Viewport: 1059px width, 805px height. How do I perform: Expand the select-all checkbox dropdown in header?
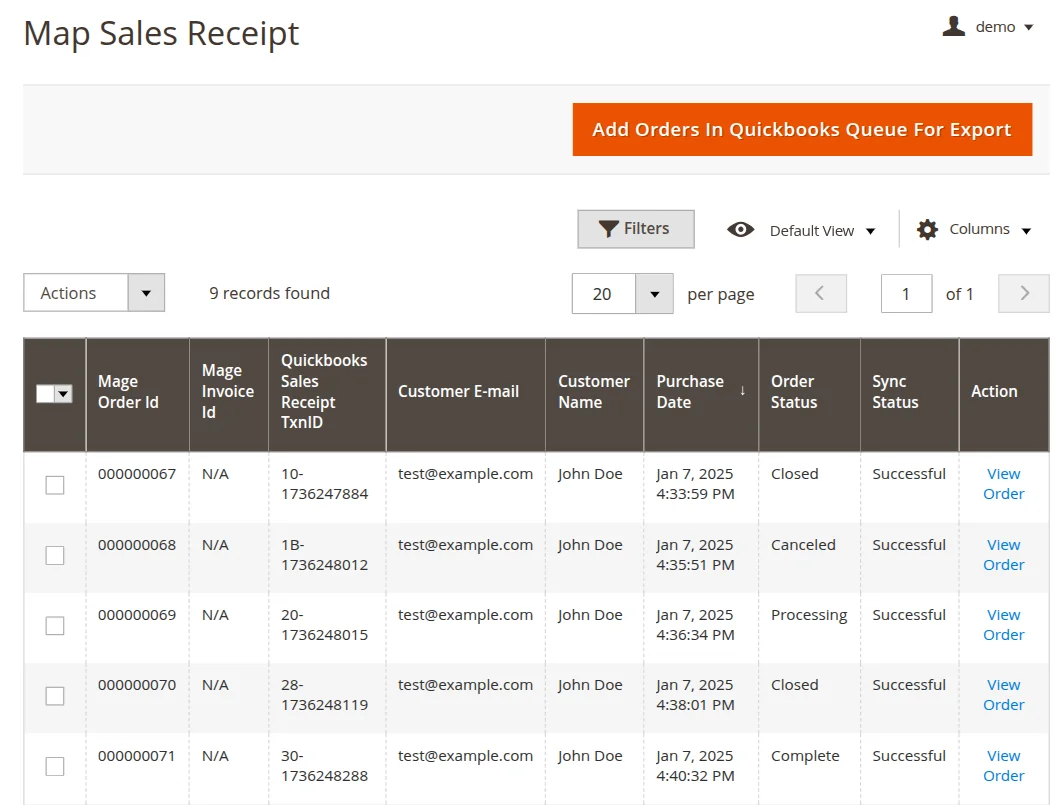tap(64, 395)
